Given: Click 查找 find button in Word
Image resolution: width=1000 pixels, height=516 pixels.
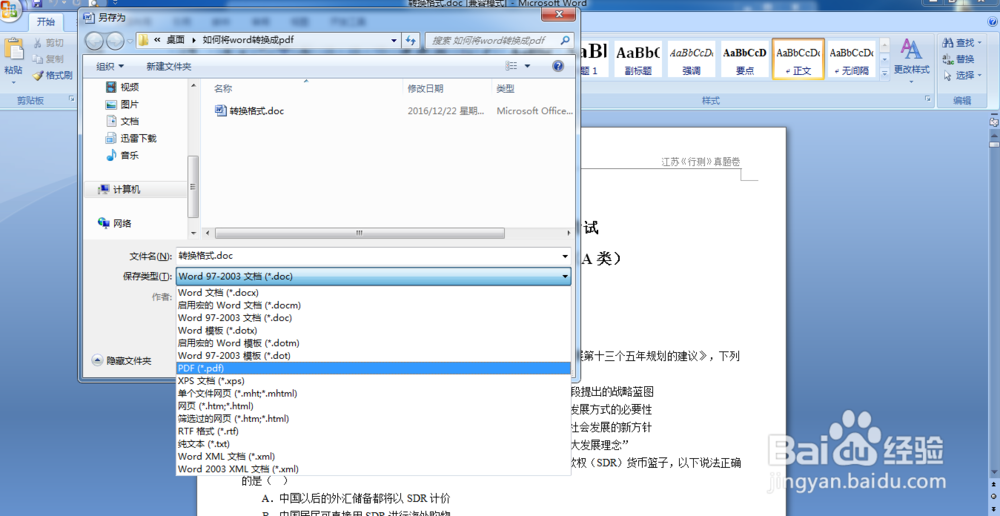Looking at the screenshot, I should [x=962, y=43].
